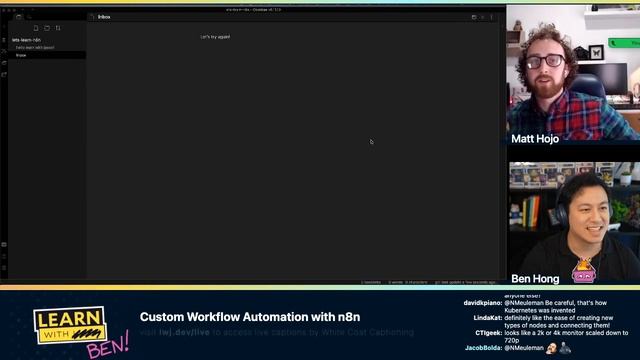640x360 pixels.
Task: Click the lwj.dev/live captions link text
Action: point(184,333)
